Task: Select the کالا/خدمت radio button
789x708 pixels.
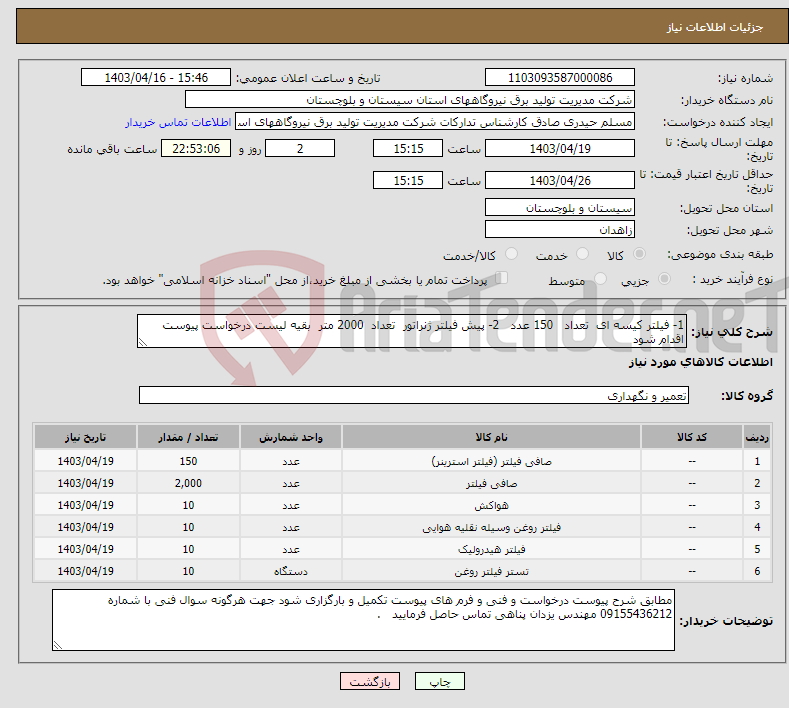Action: click(511, 254)
